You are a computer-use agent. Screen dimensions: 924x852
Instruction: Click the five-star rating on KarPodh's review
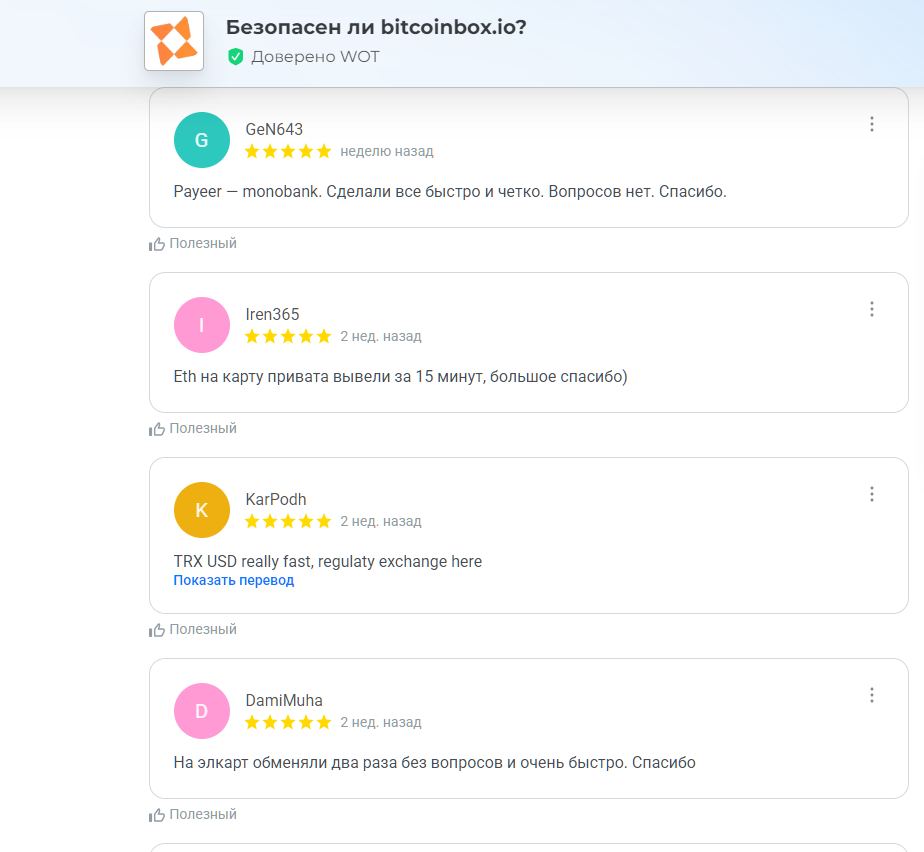(288, 521)
